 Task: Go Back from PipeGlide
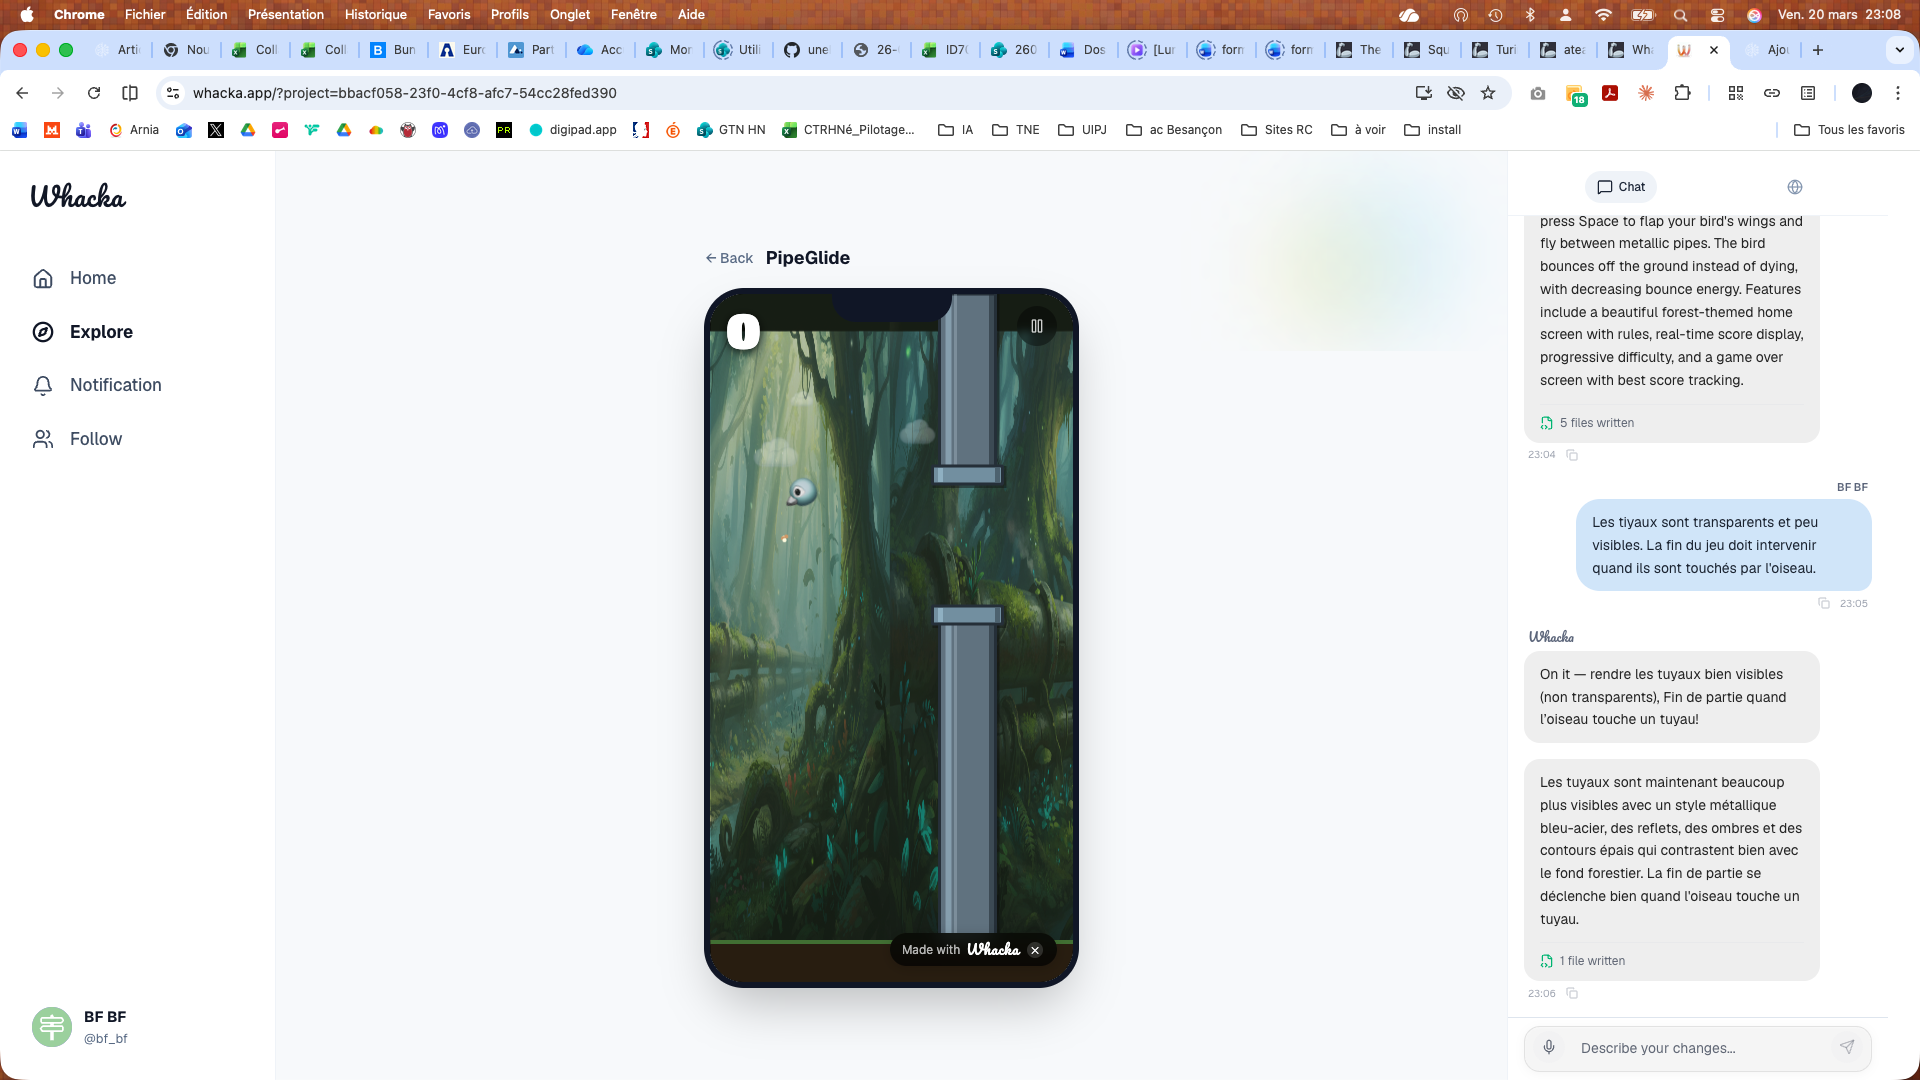coord(729,258)
